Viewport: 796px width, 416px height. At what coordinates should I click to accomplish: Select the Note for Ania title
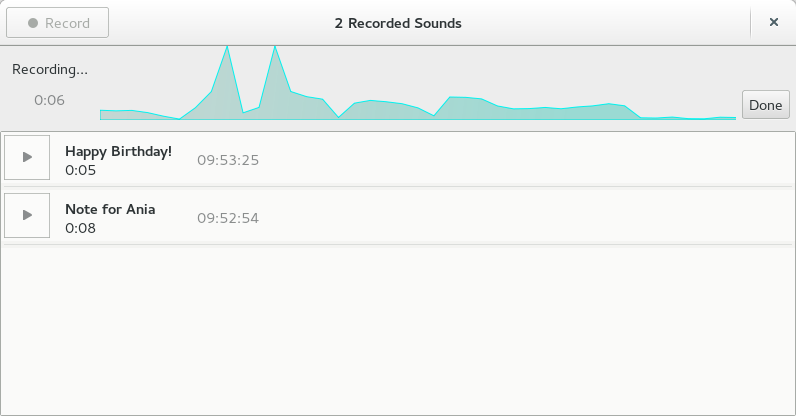(110, 209)
